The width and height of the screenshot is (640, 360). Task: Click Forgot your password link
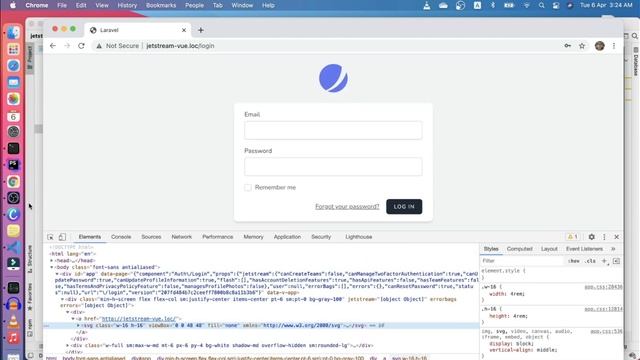[x=347, y=207]
